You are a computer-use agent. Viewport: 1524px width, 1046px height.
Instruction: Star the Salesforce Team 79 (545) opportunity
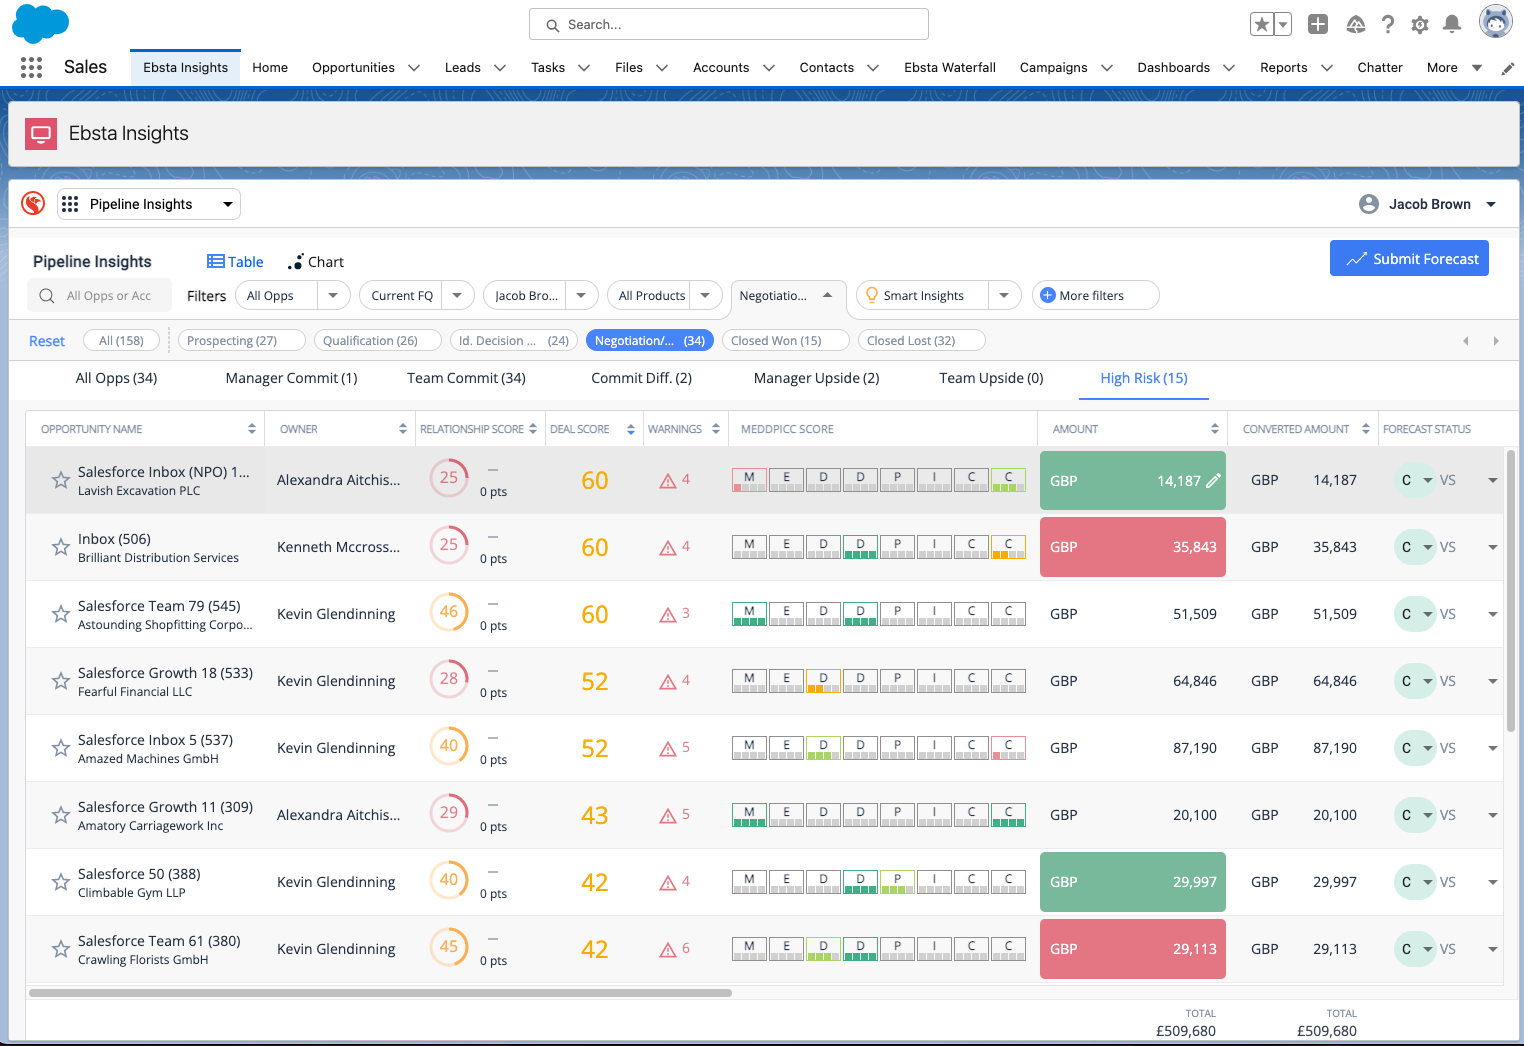click(60, 614)
